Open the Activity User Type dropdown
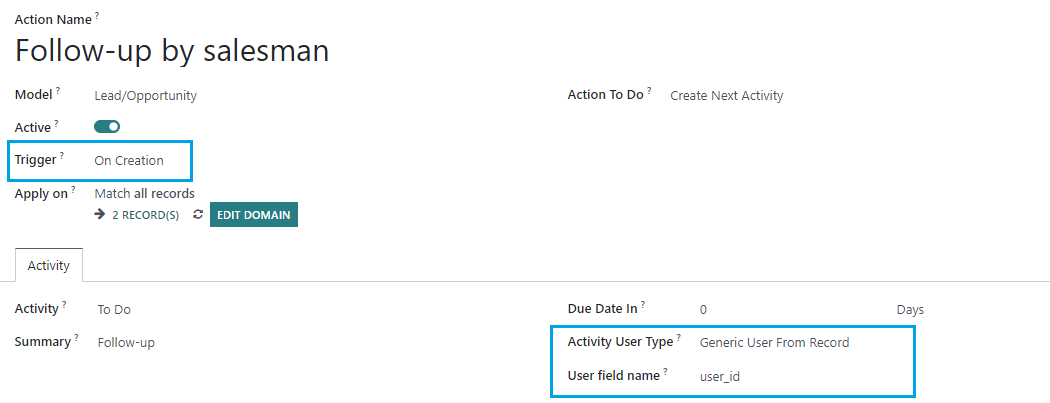1050x403 pixels. tap(774, 343)
